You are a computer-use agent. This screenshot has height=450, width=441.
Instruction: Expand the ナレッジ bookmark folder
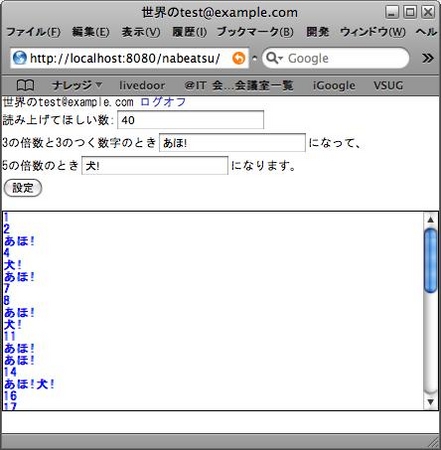pos(77,85)
